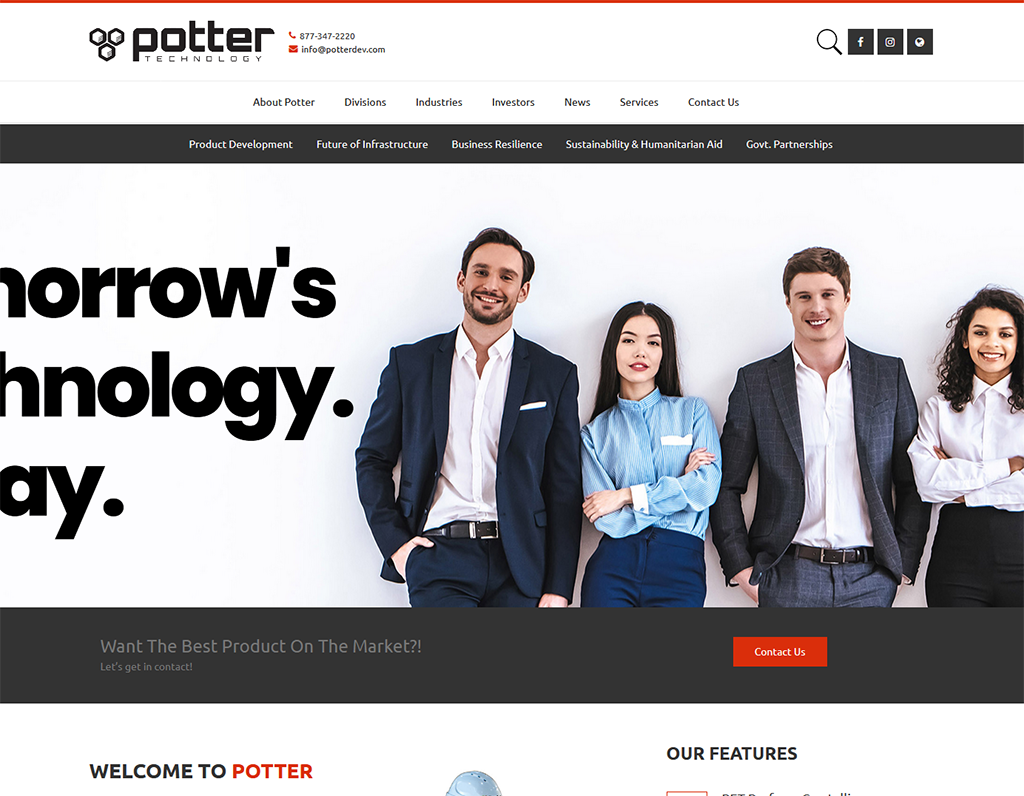This screenshot has width=1024, height=796.
Task: Select Services in the main navigation
Action: pyautogui.click(x=639, y=103)
